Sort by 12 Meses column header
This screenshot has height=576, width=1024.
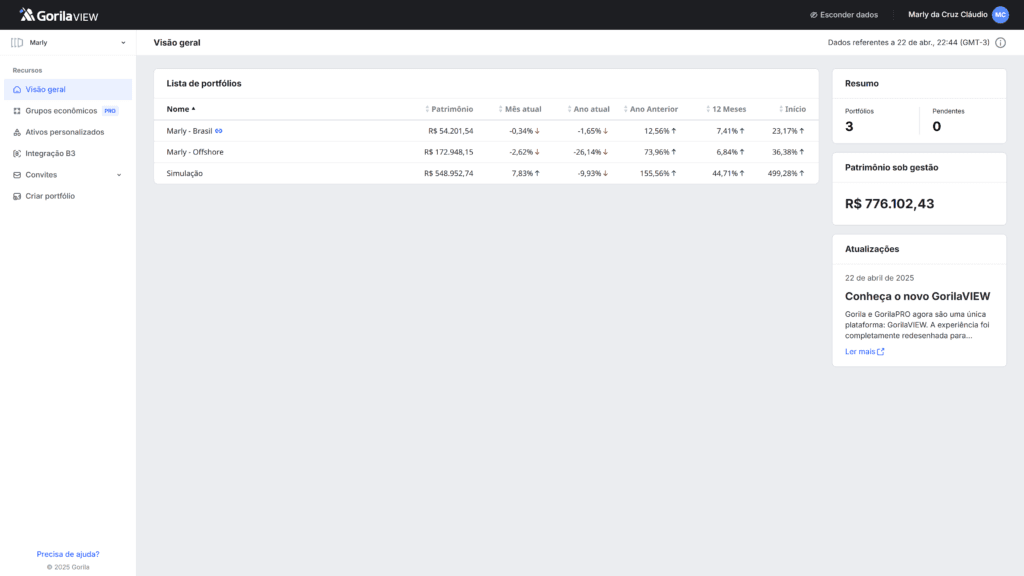(727, 109)
